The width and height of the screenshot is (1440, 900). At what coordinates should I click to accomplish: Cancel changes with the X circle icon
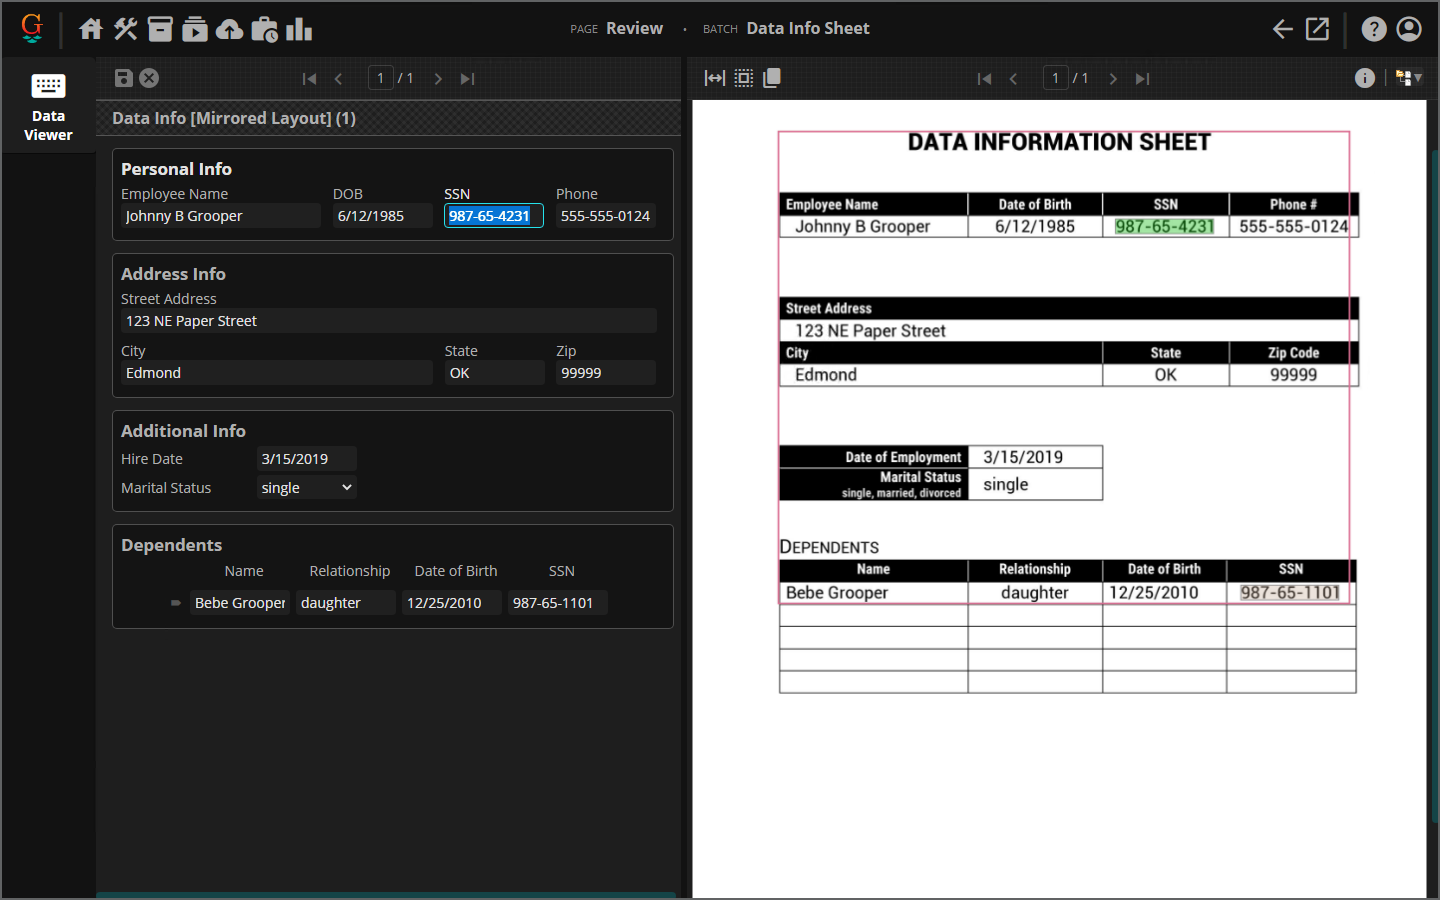(149, 78)
